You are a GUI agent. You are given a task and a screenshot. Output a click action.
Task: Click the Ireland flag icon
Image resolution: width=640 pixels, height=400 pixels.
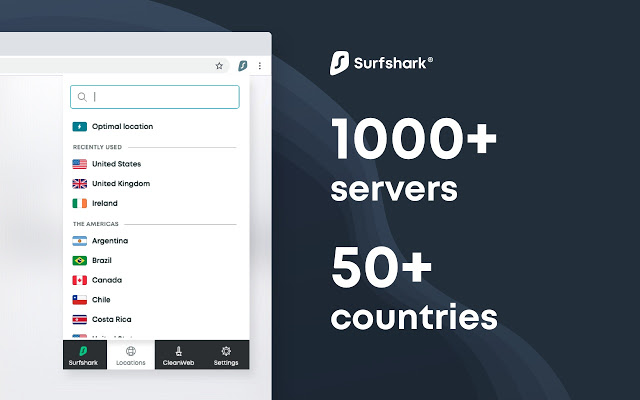(80, 203)
